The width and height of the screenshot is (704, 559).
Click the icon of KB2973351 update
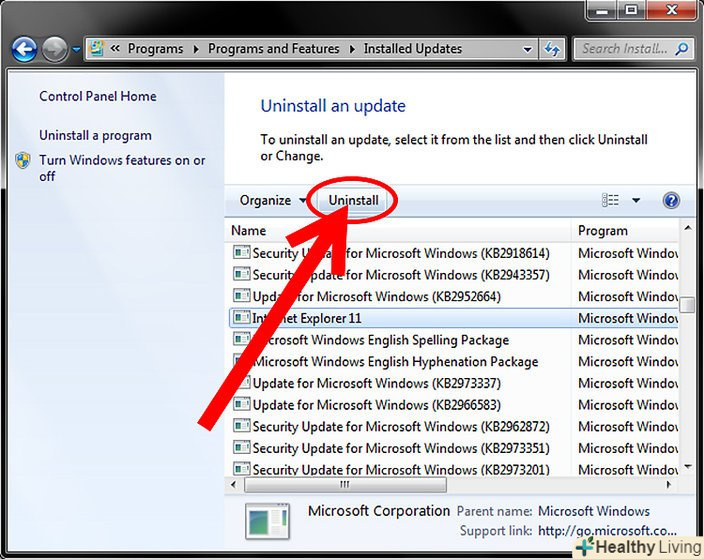(241, 447)
